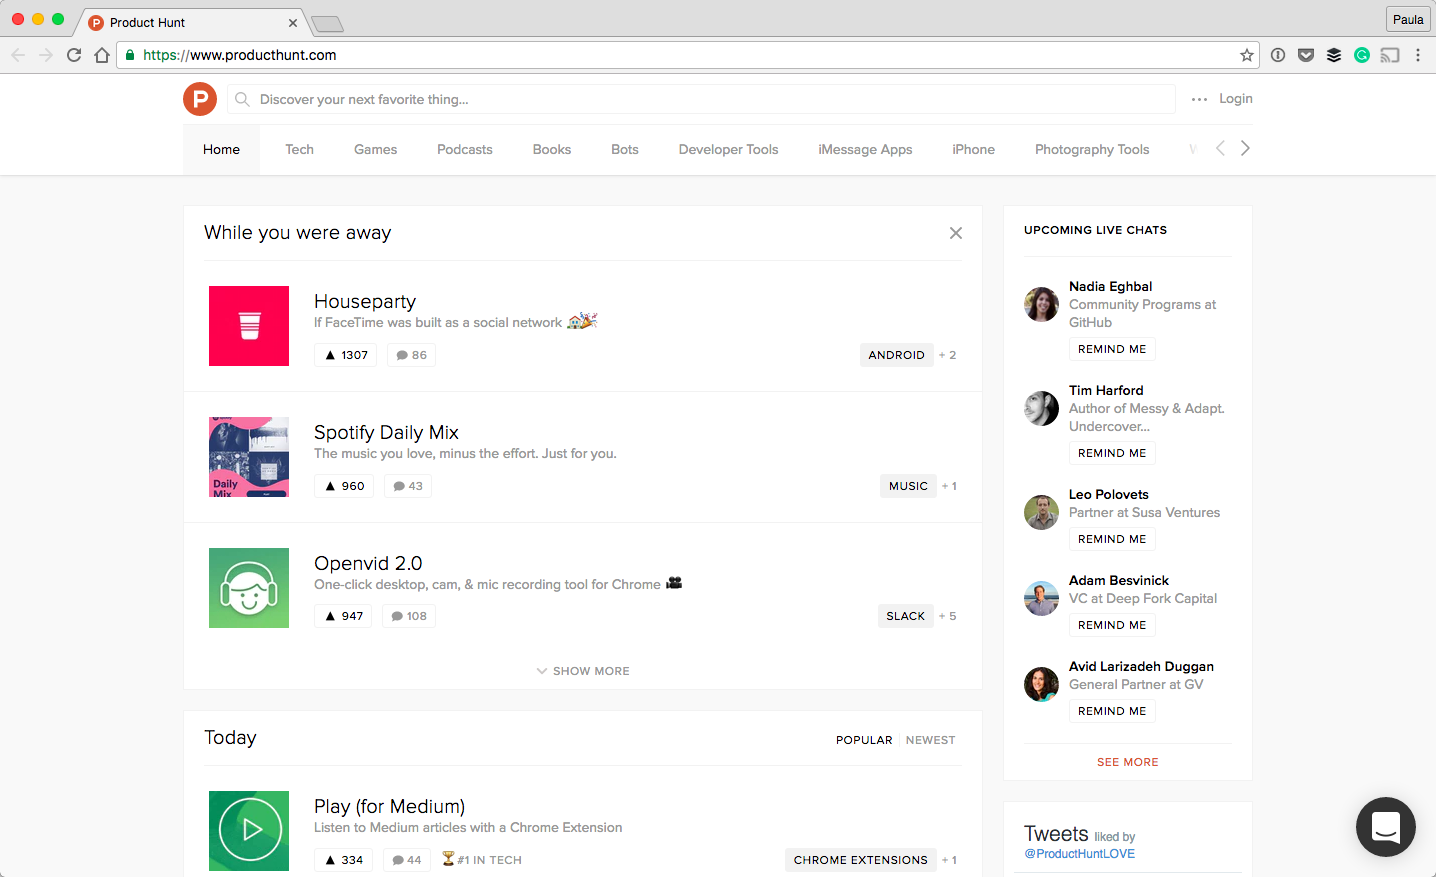The height and width of the screenshot is (877, 1436).
Task: Click the Cast icon in the toolbar
Action: pos(1390,55)
